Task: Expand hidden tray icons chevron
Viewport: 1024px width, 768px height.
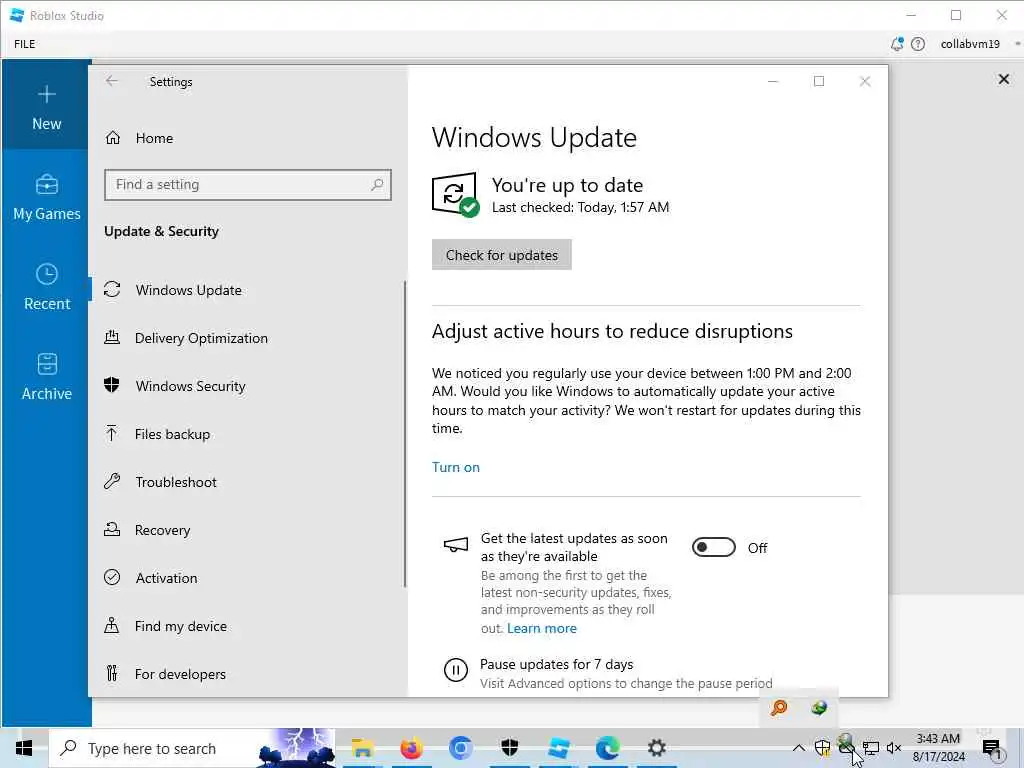Action: point(798,748)
